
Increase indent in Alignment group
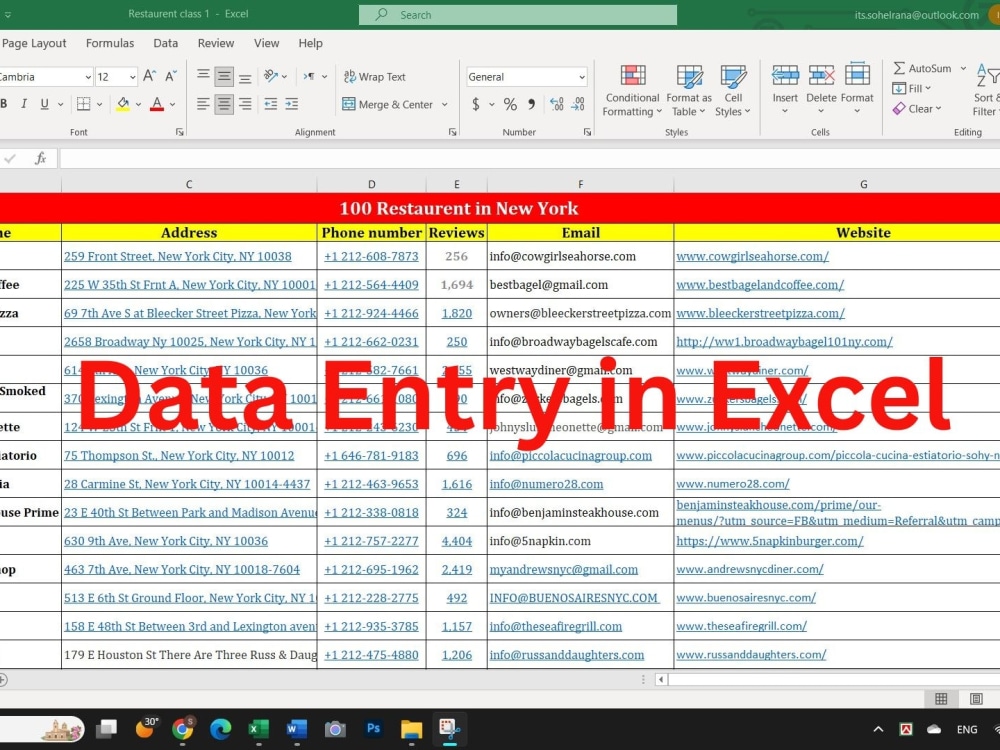[291, 104]
